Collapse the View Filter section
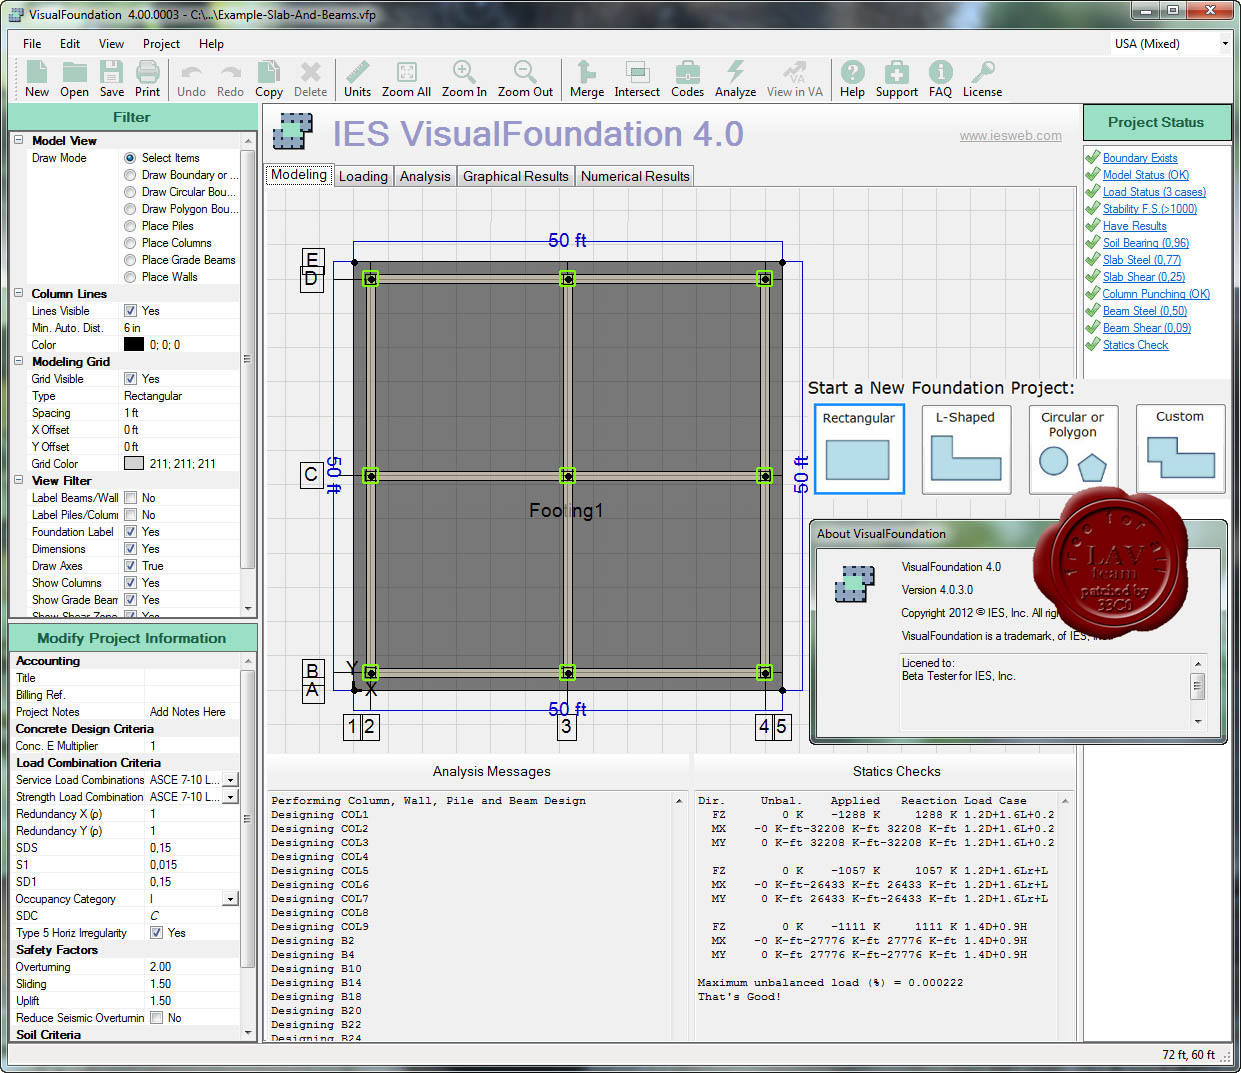 (x=19, y=481)
